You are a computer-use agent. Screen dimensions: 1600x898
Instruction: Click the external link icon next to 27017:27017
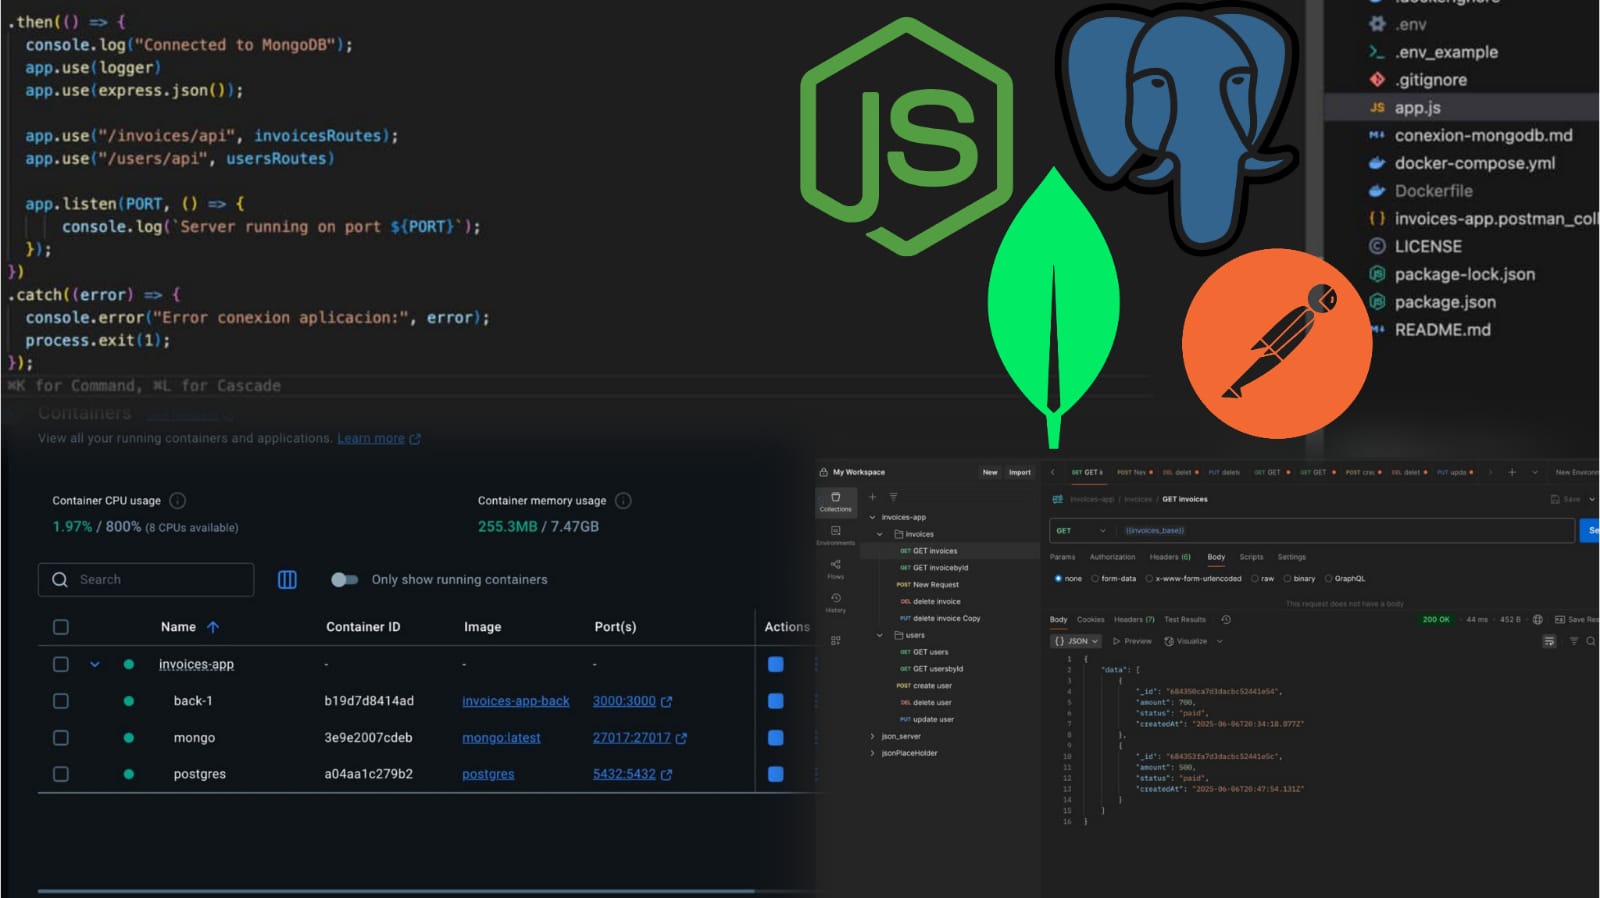pos(681,738)
